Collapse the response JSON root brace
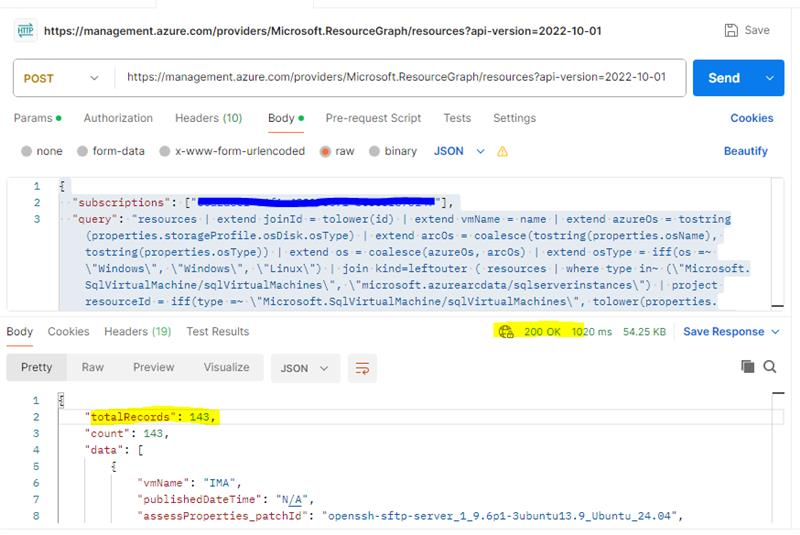This screenshot has height=535, width=800. click(x=61, y=400)
